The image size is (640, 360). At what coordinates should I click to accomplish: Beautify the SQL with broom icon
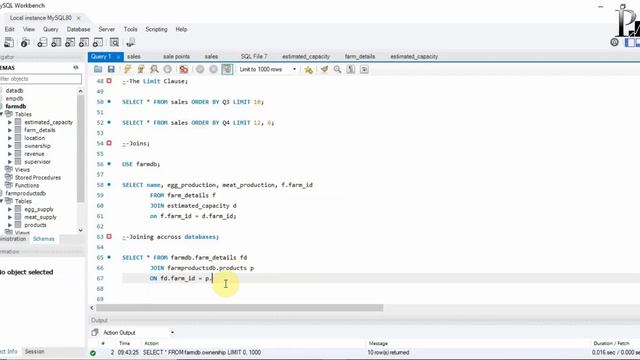(x=324, y=69)
